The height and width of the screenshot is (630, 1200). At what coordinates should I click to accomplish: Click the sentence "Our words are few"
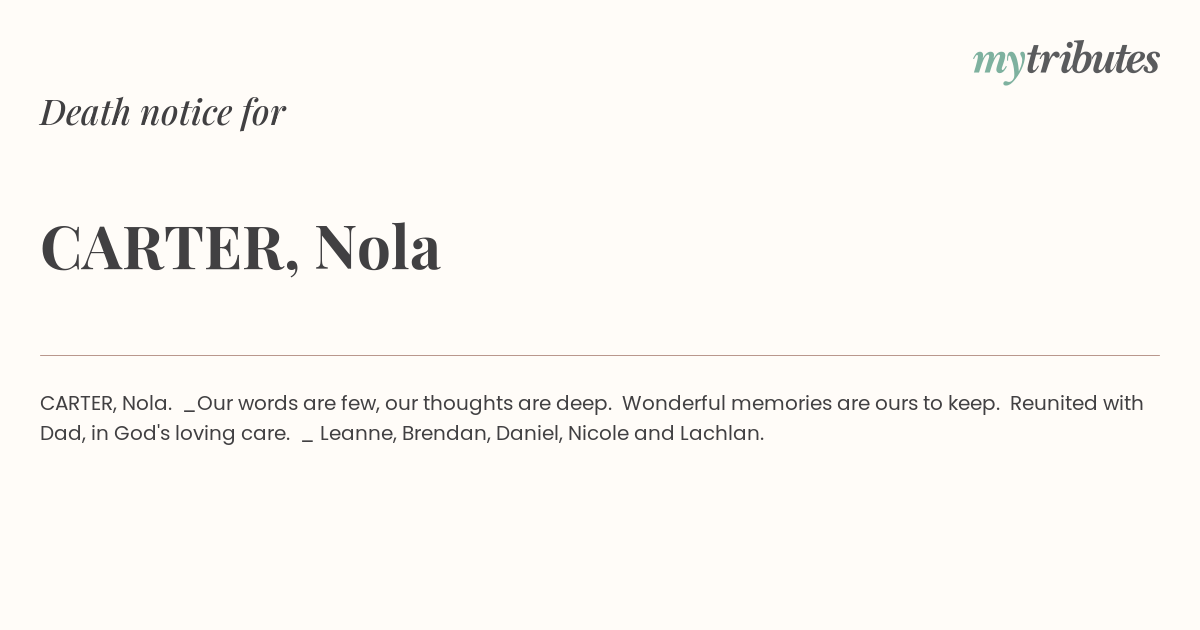click(x=286, y=403)
